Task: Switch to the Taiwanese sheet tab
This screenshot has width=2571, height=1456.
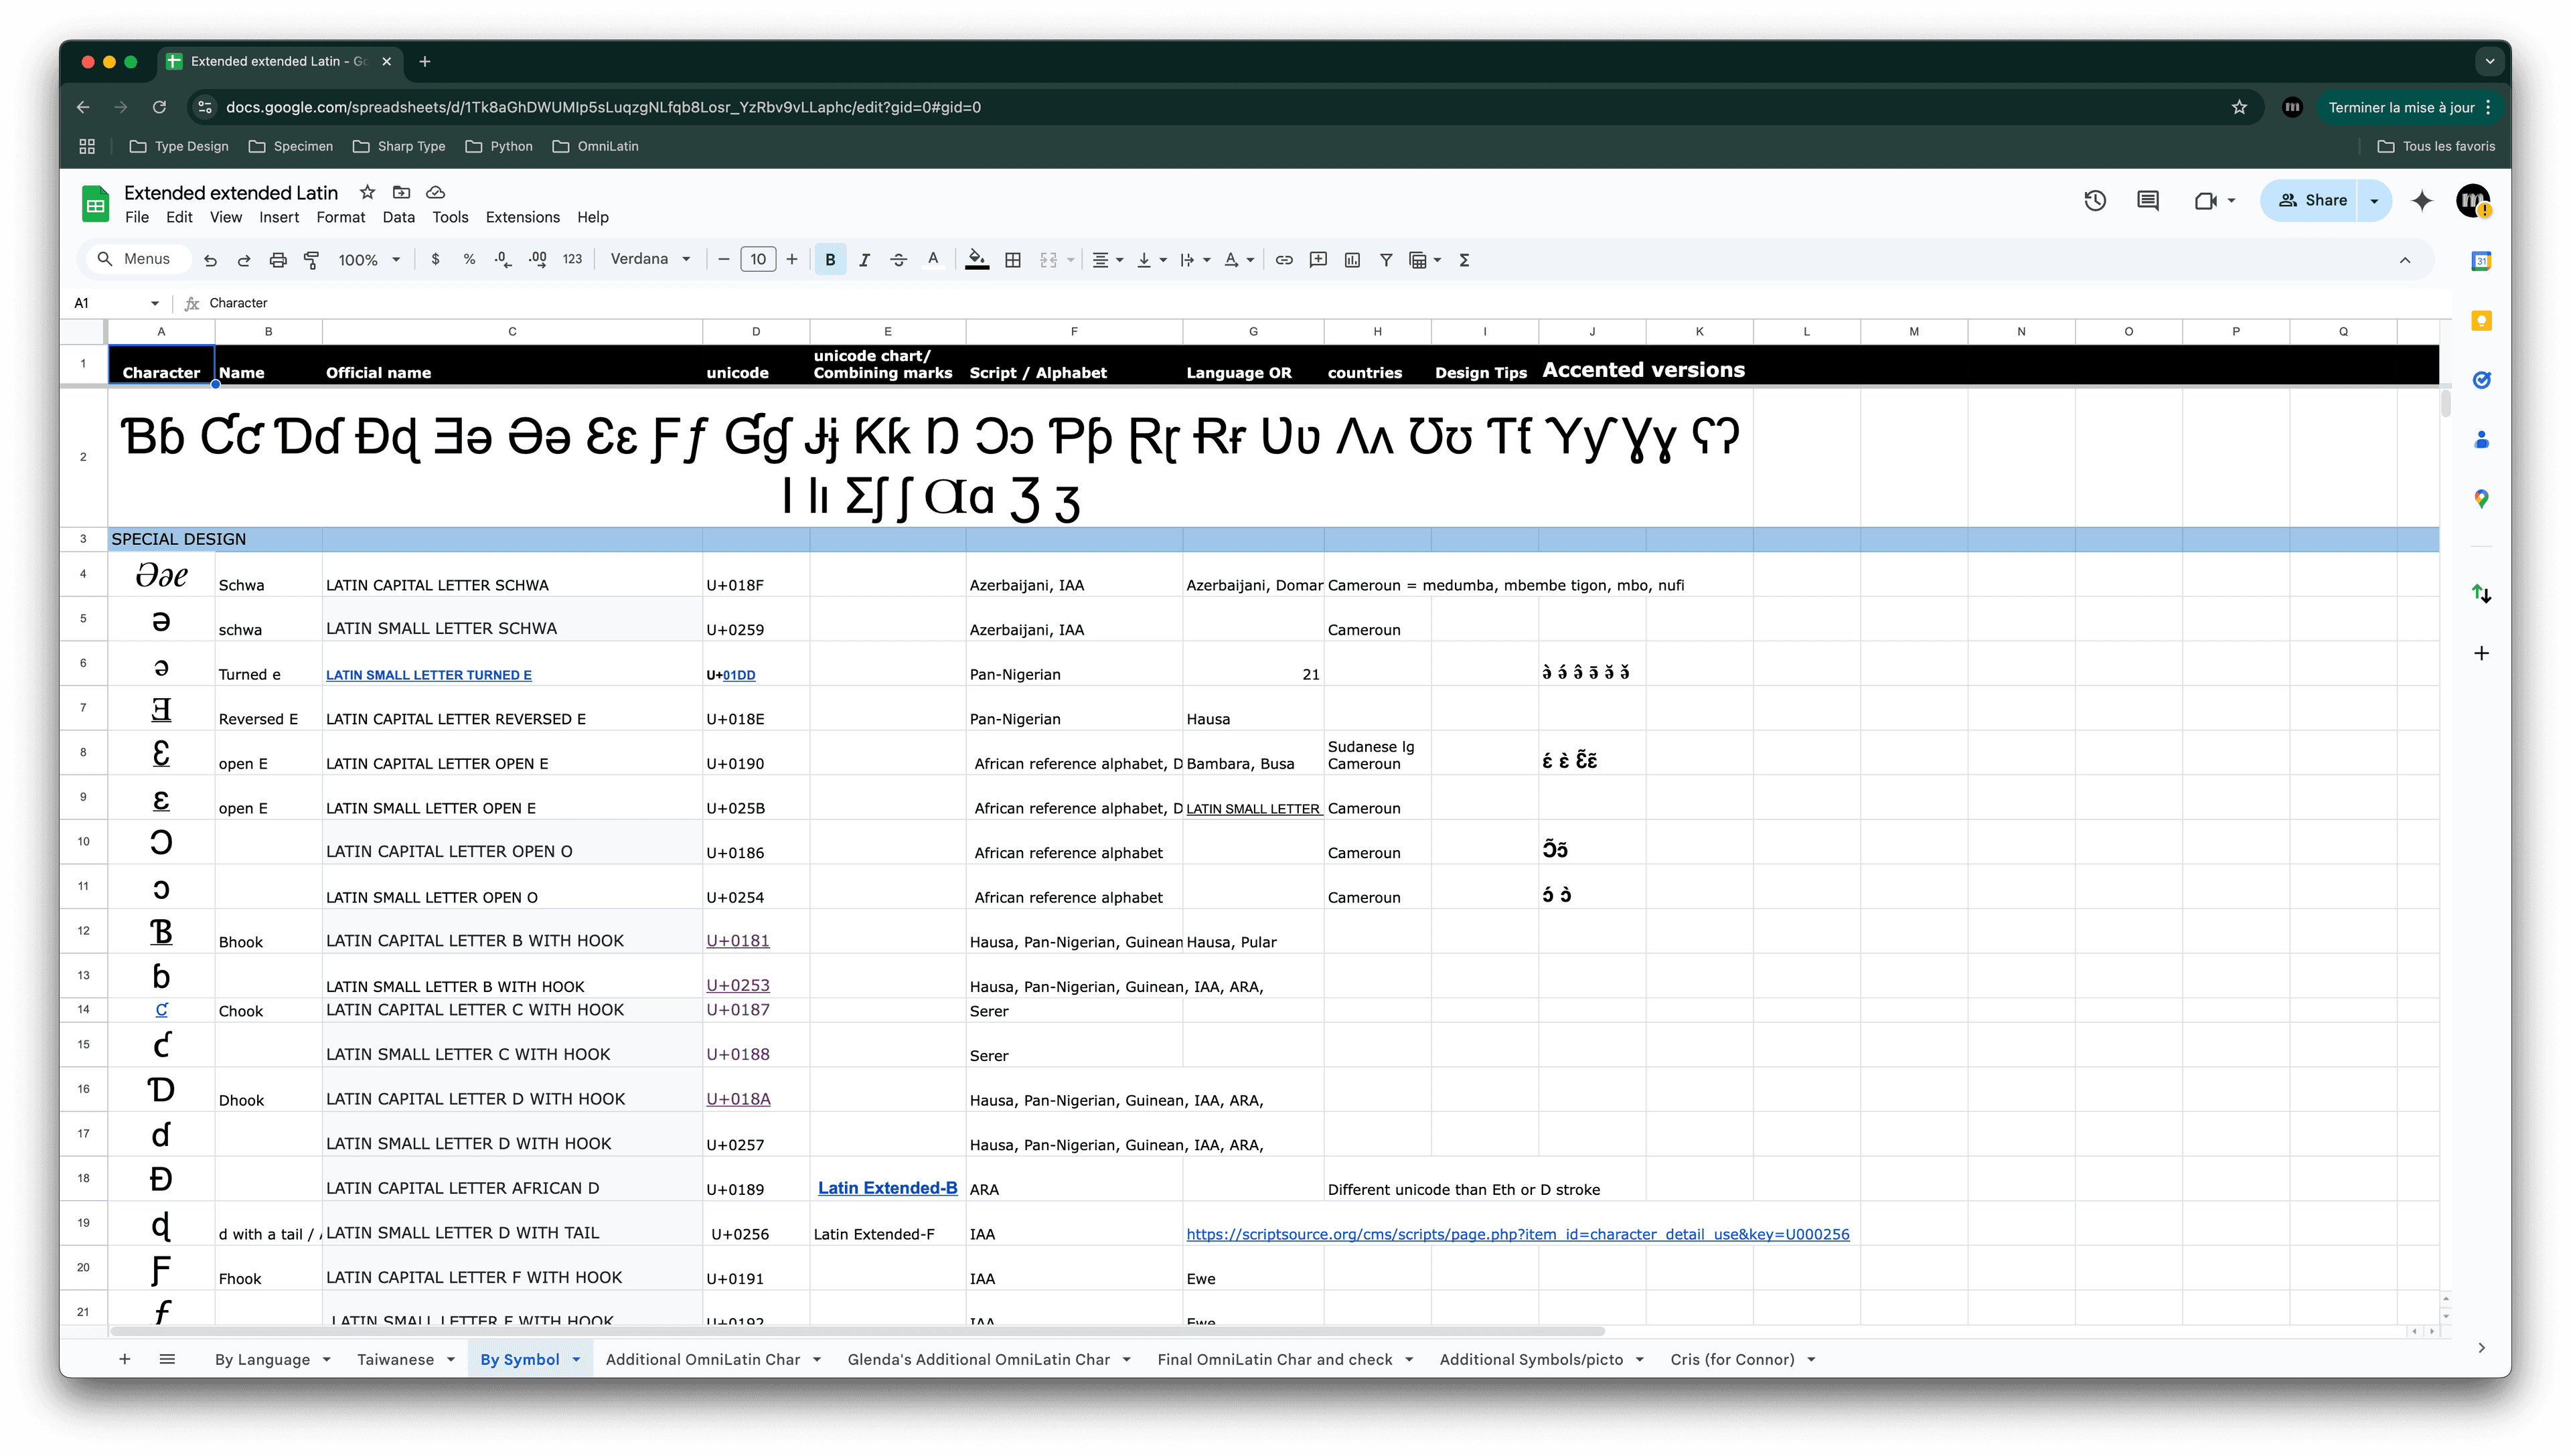Action: (x=395, y=1359)
